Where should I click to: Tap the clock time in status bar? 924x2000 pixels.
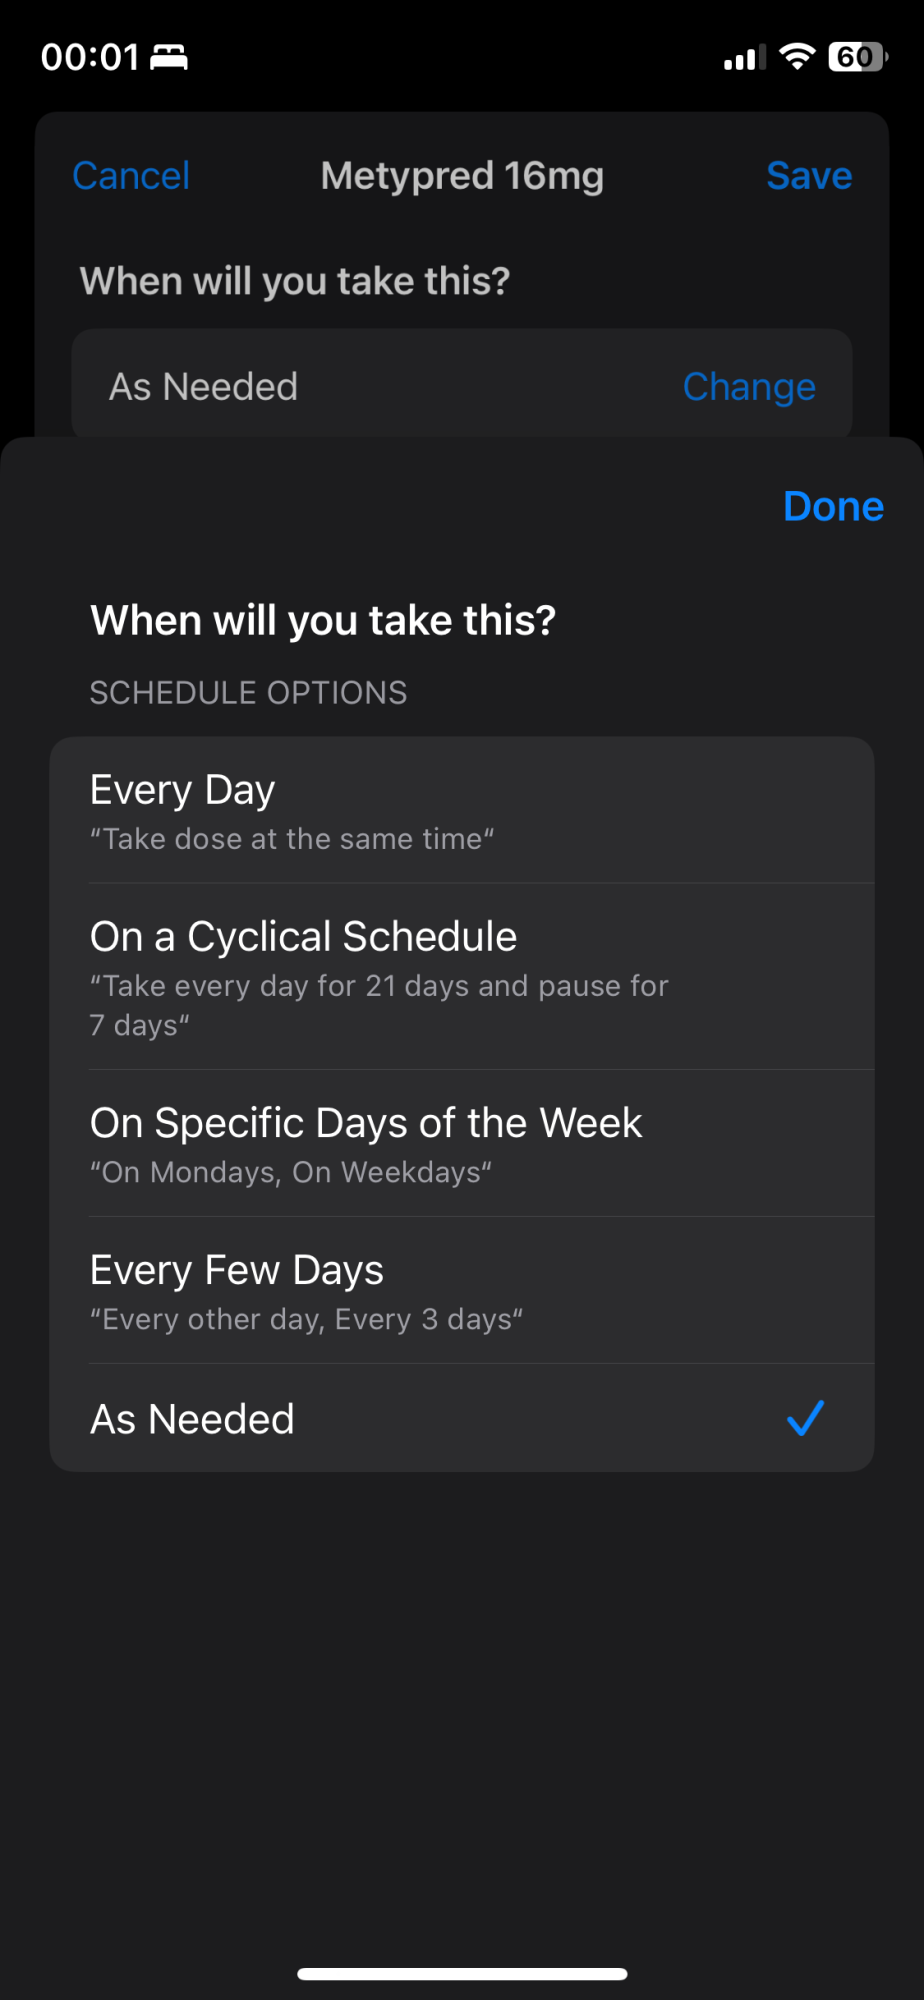click(89, 58)
